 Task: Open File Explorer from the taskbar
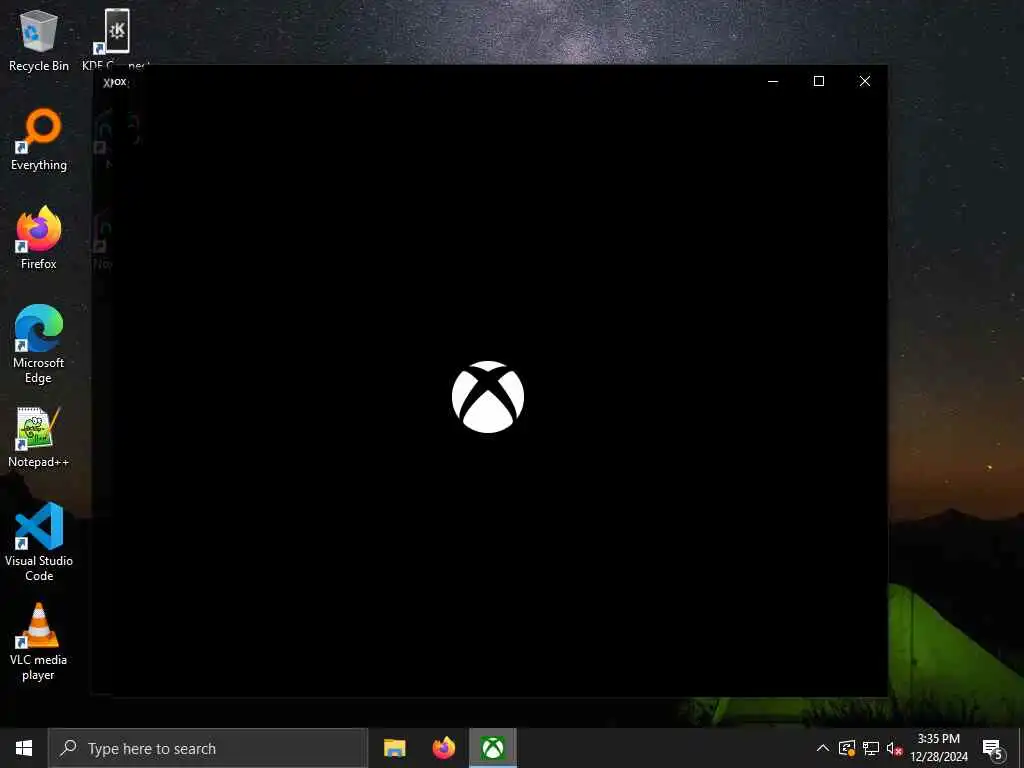point(394,748)
